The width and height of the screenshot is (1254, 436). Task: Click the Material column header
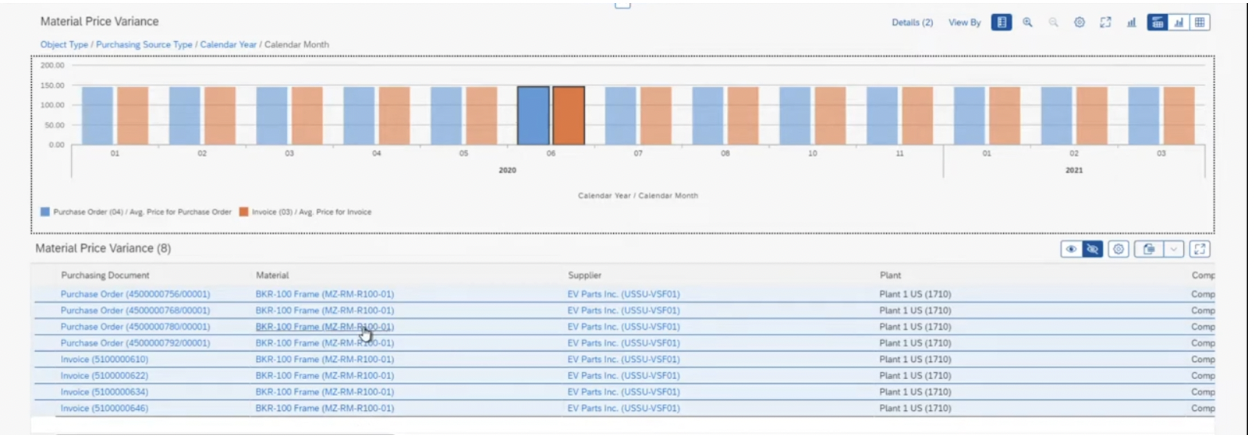[x=273, y=275]
